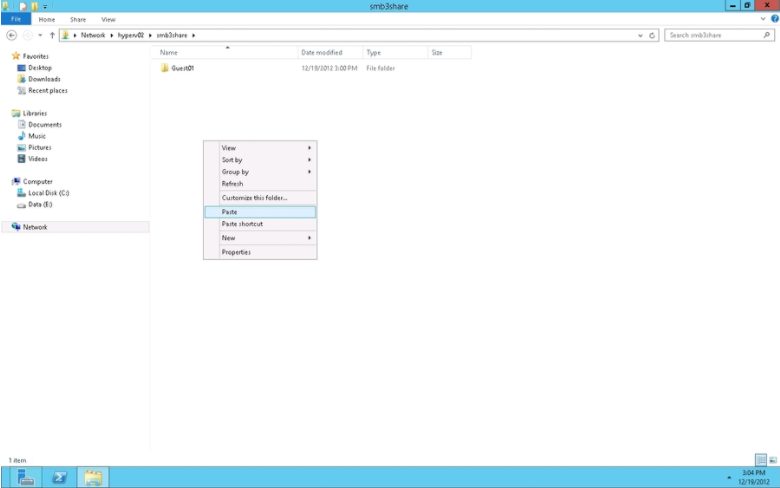The image size is (780, 488).
Task: Click the Guest01 folder date modified
Action: point(329,68)
